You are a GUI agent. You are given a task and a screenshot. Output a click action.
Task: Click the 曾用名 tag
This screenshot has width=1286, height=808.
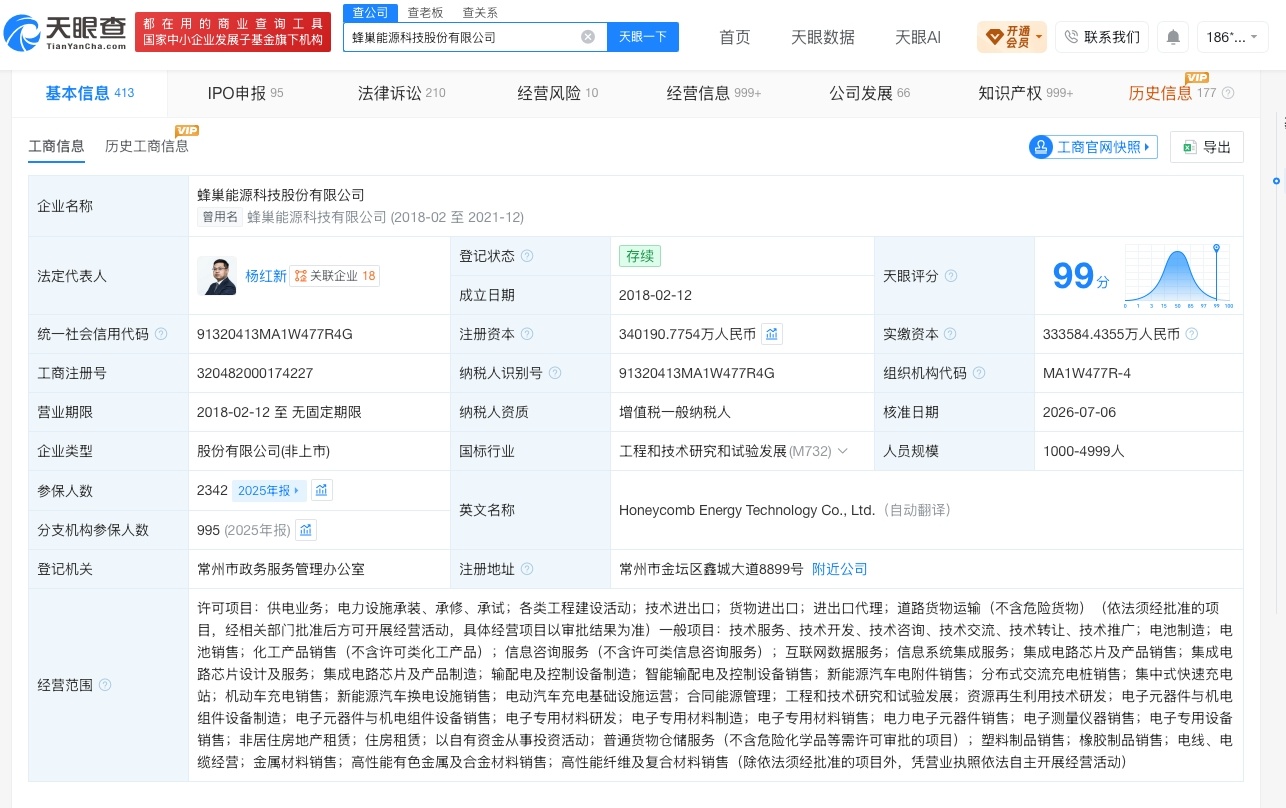coord(220,217)
